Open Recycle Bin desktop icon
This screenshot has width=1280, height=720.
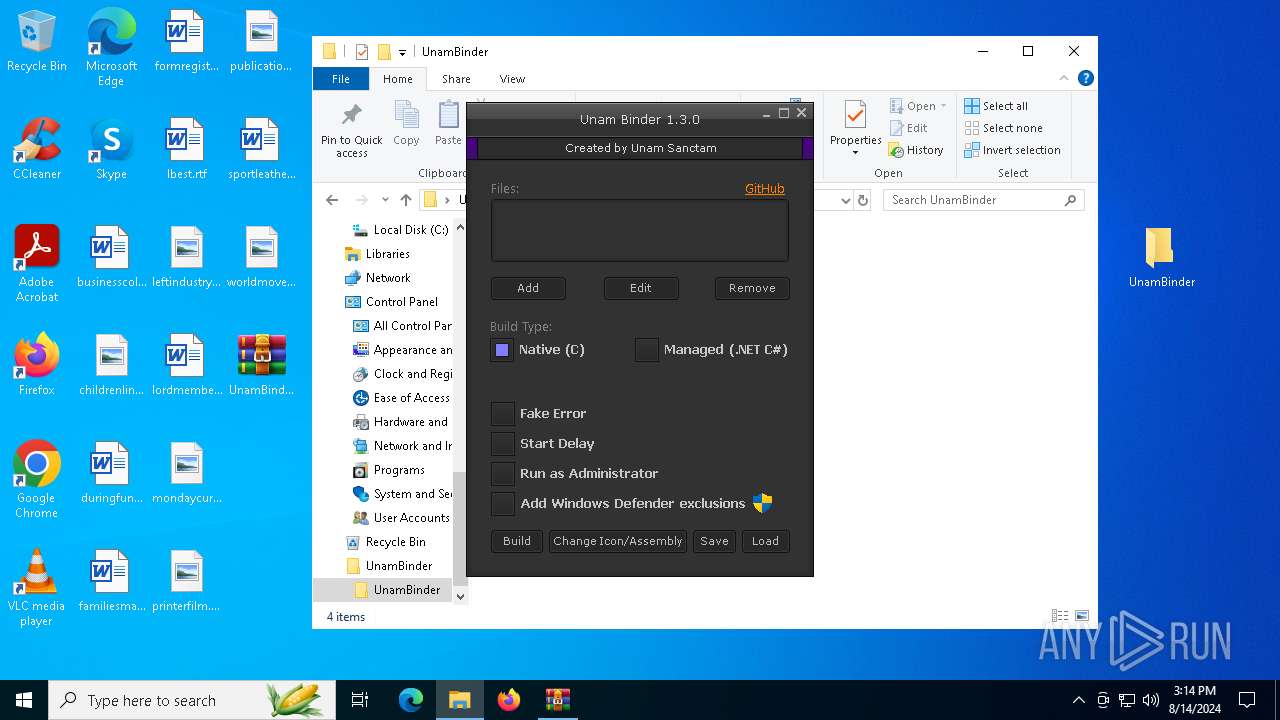pyautogui.click(x=37, y=42)
